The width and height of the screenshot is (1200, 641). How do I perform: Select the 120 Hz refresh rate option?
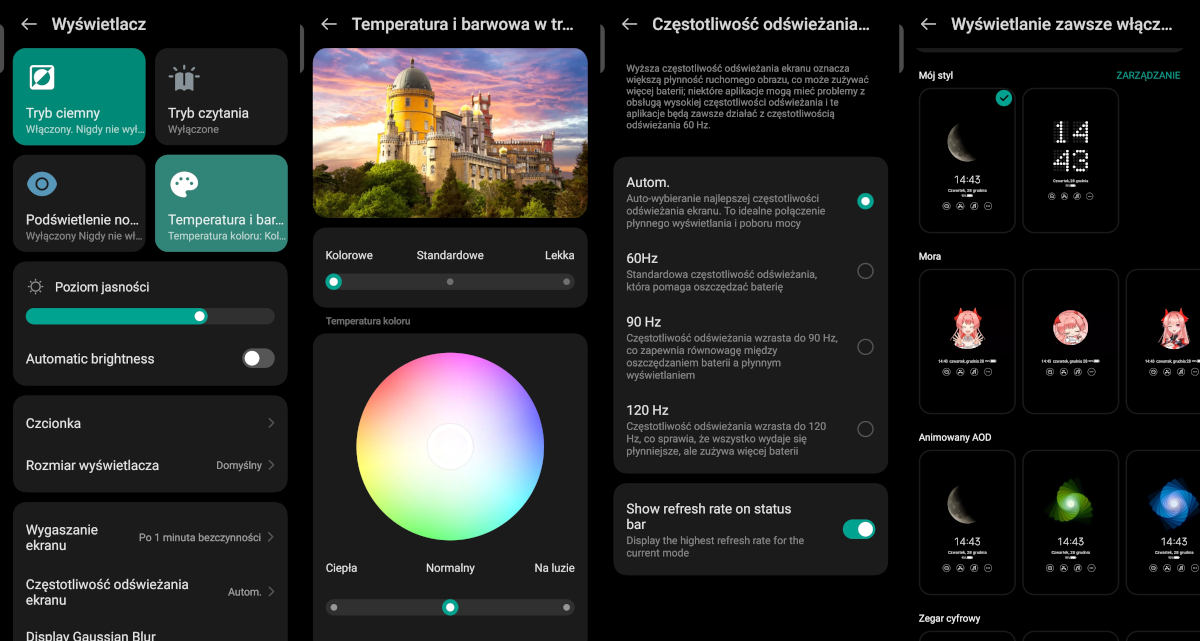[x=865, y=429]
